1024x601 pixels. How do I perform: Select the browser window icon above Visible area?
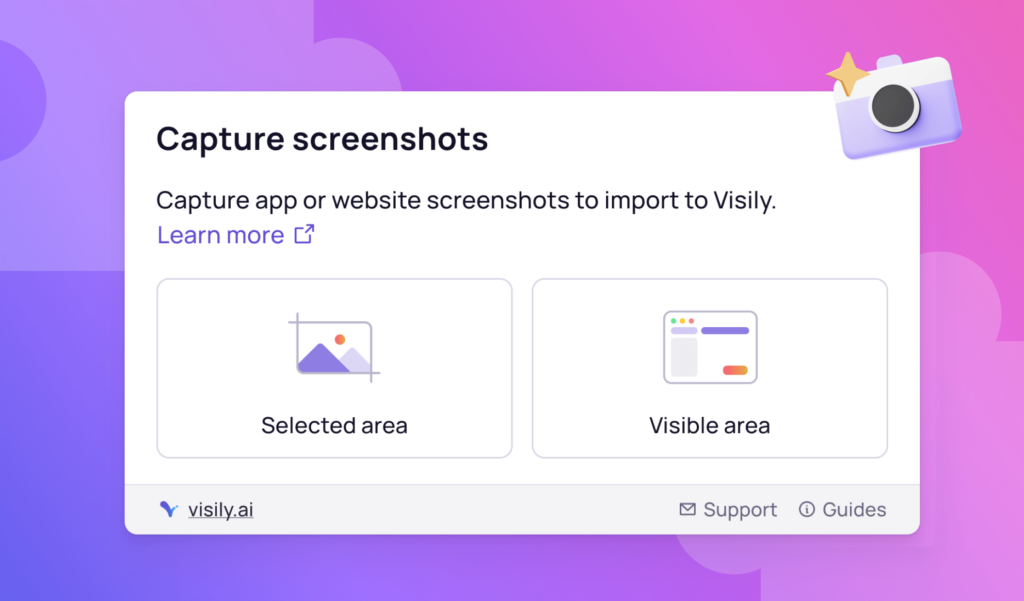click(x=710, y=347)
